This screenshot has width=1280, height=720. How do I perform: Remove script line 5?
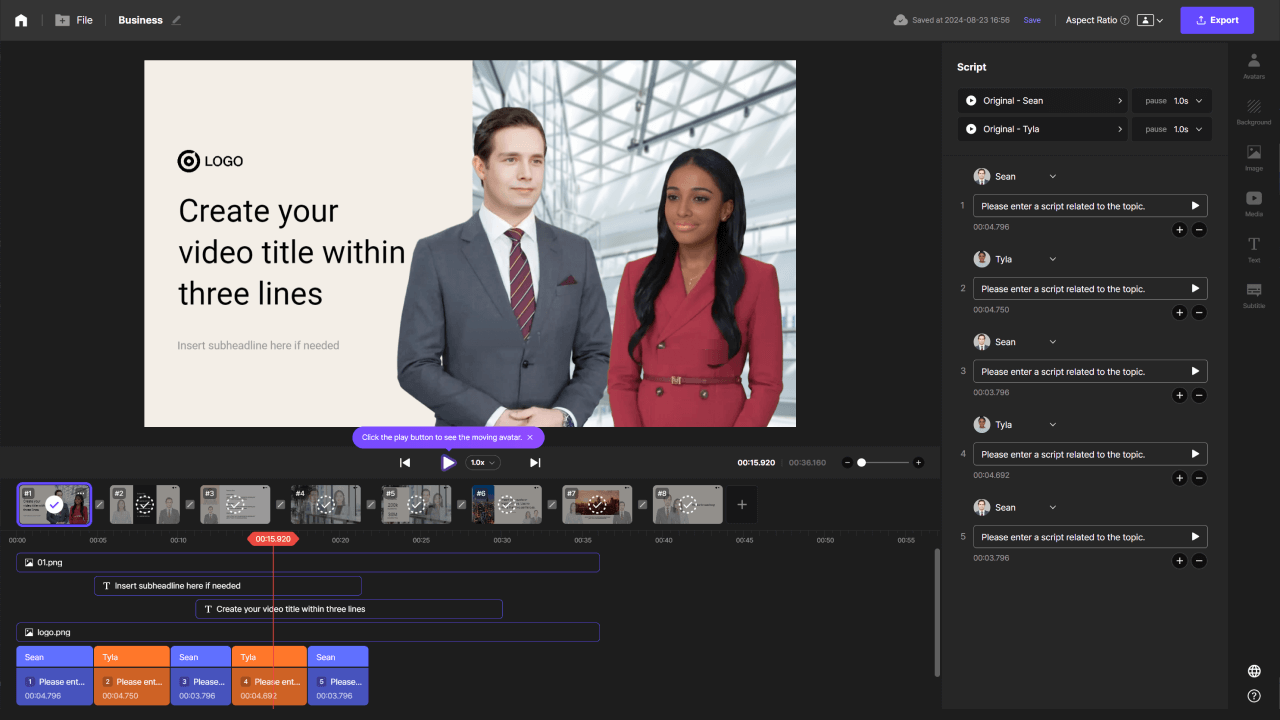pyautogui.click(x=1199, y=561)
